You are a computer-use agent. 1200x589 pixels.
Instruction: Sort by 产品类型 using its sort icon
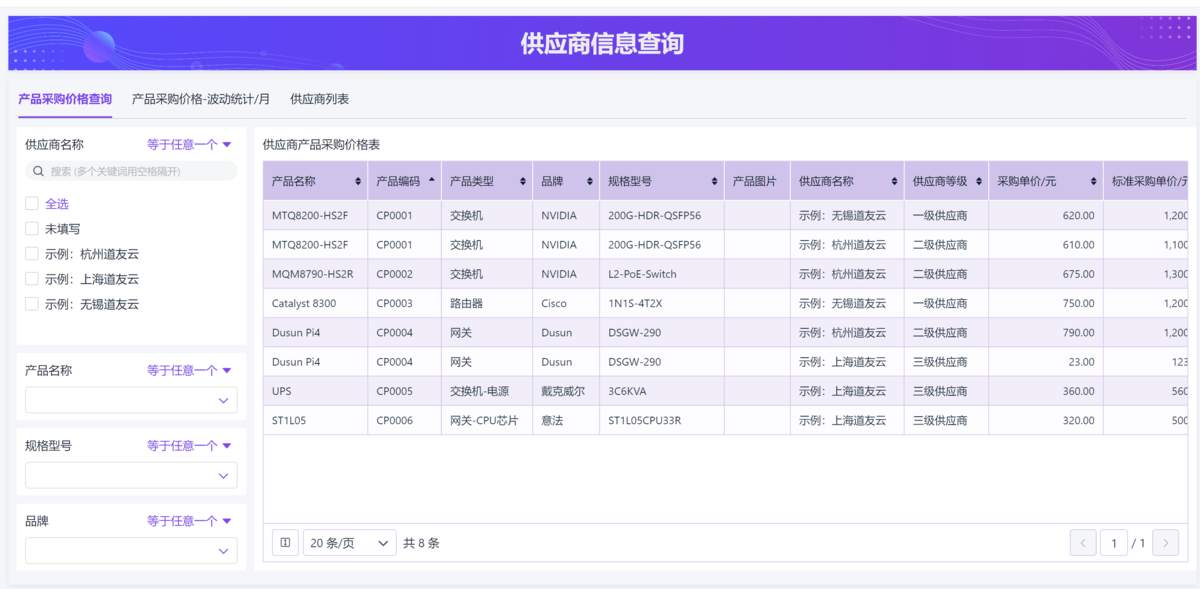(522, 182)
